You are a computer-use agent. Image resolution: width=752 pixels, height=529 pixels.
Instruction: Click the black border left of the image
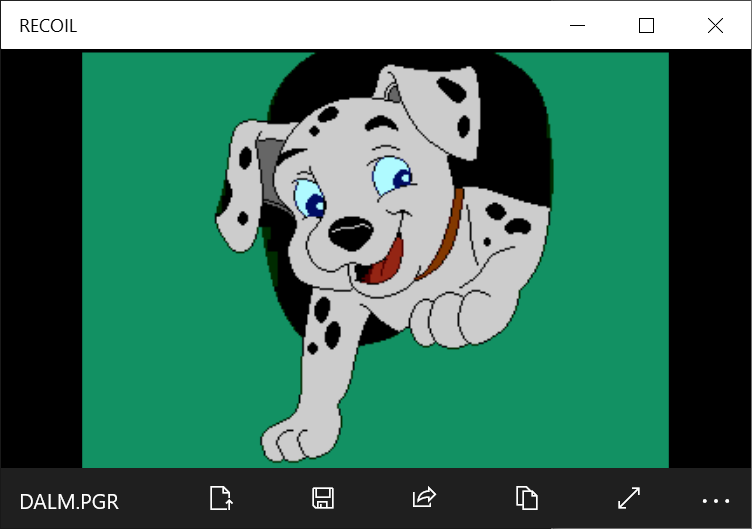[x=40, y=260]
